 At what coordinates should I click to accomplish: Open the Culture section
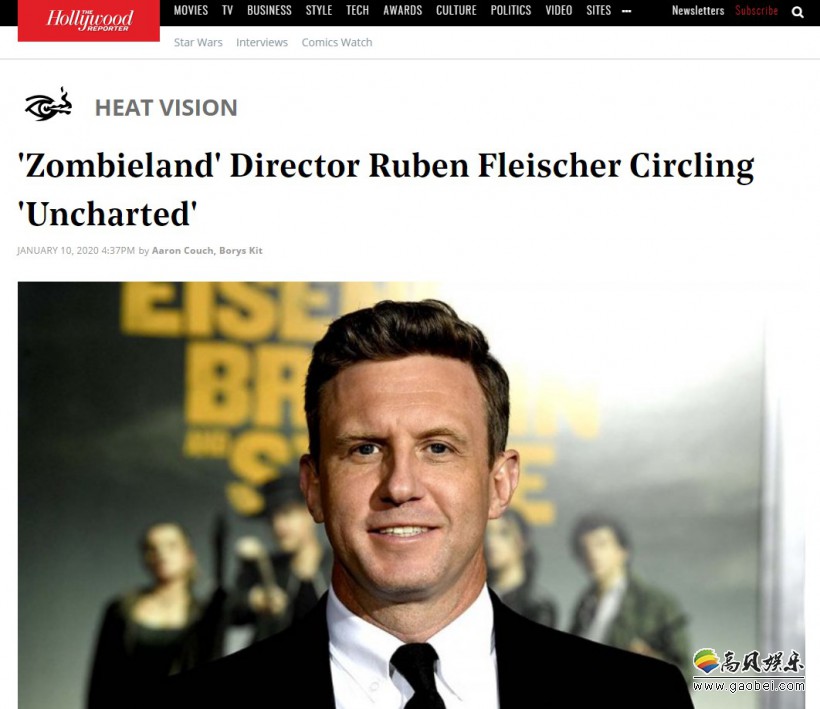(457, 10)
